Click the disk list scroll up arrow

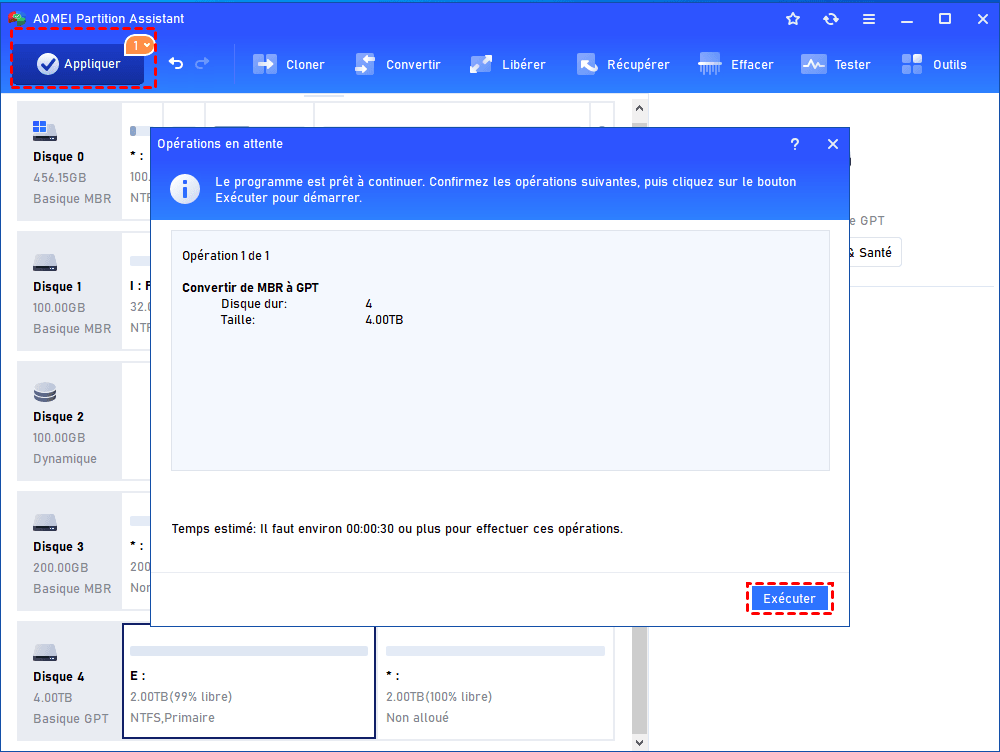click(640, 108)
